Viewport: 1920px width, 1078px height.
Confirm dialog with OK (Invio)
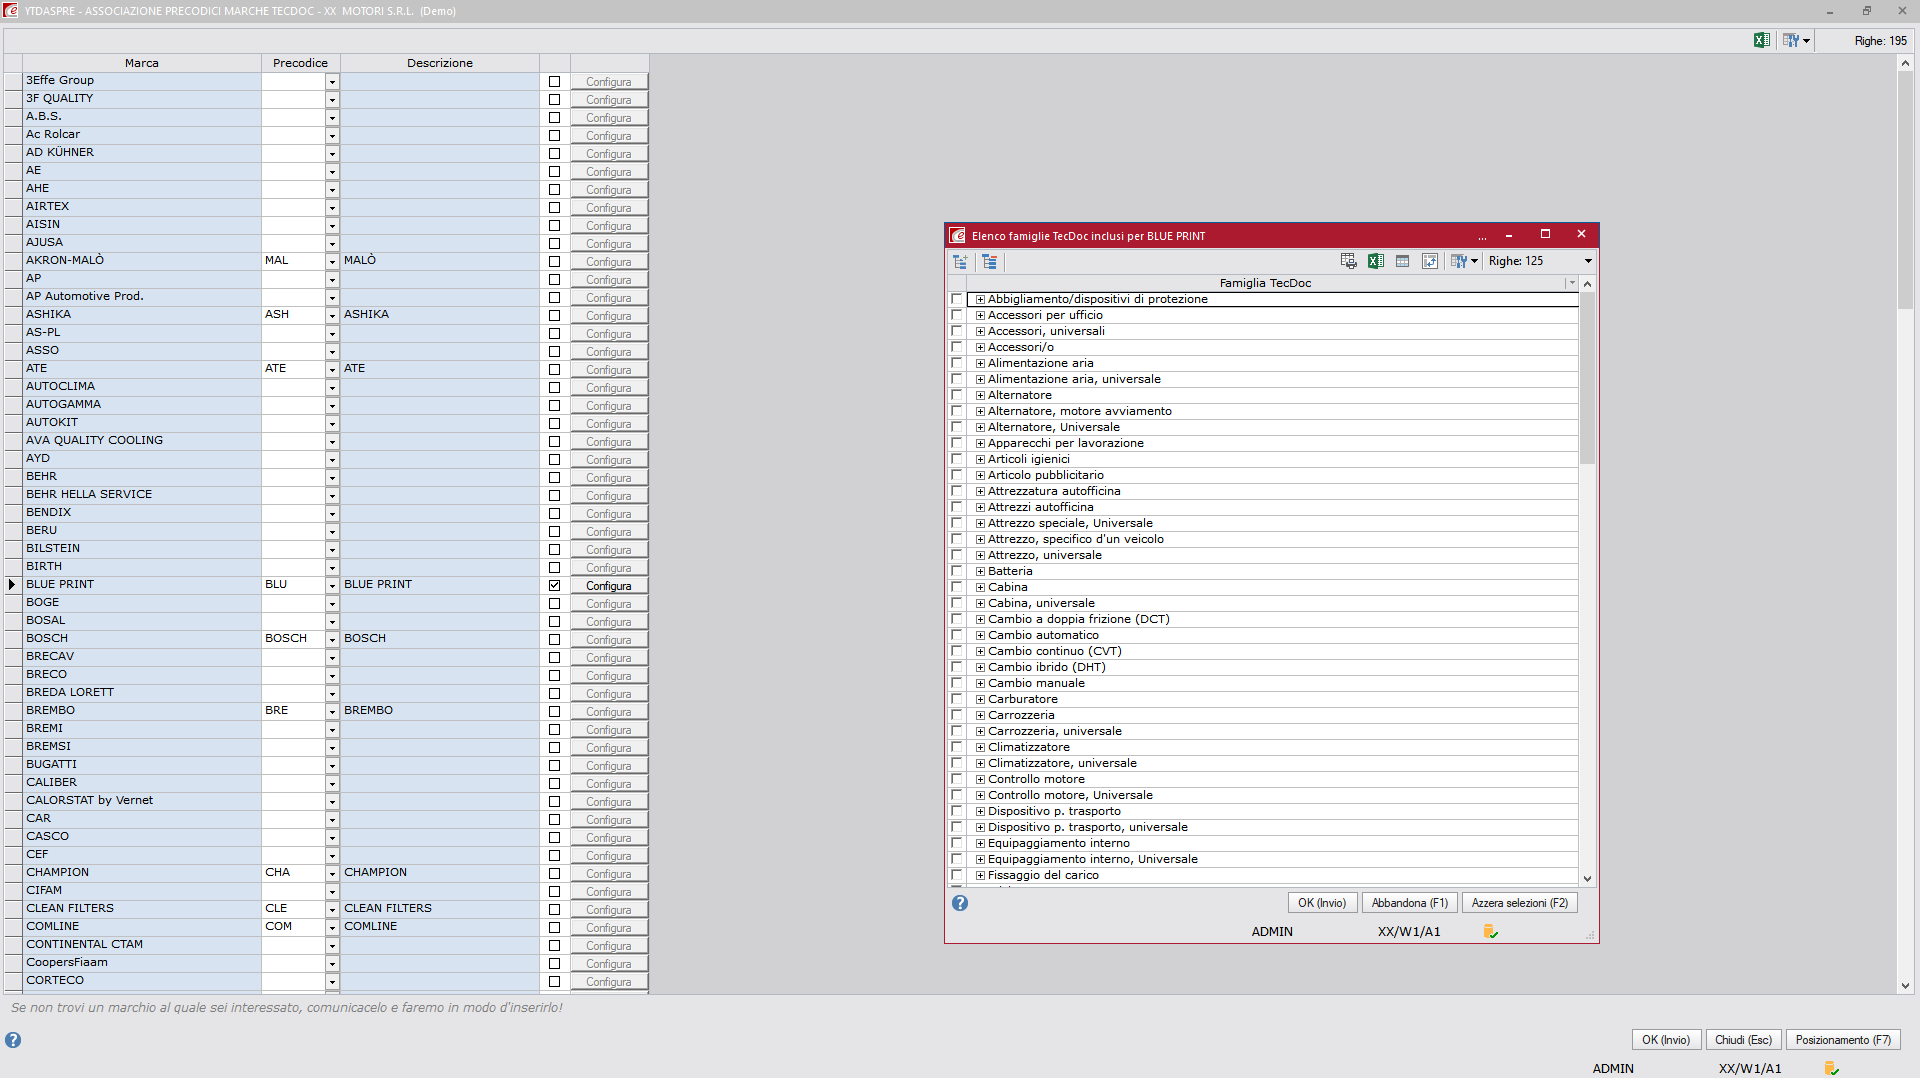tap(1322, 903)
